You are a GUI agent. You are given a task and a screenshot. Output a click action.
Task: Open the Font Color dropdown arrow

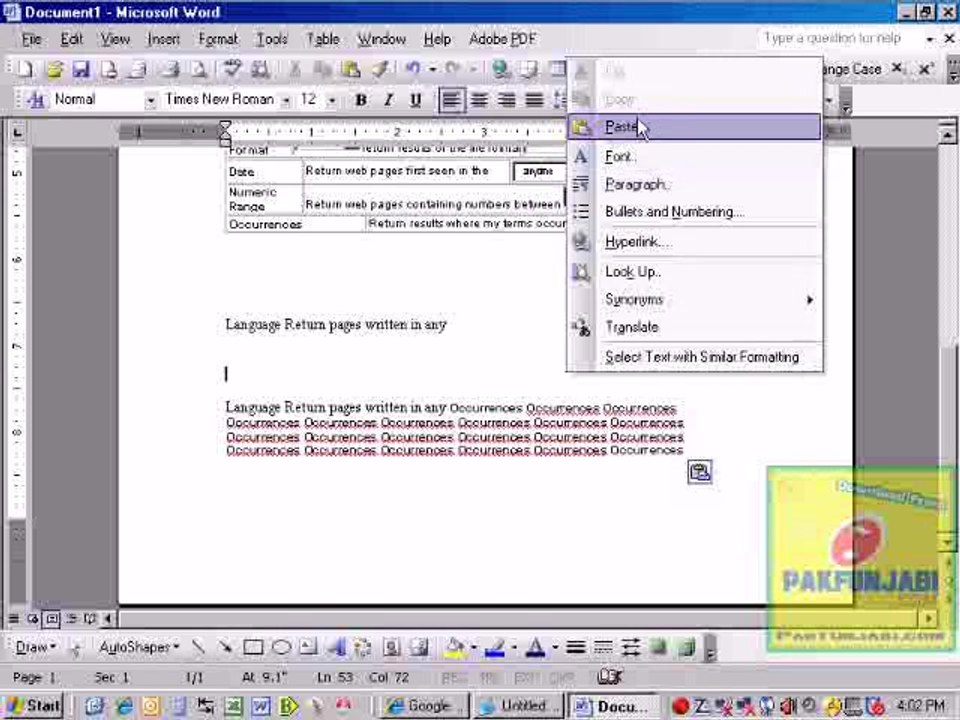tap(555, 648)
